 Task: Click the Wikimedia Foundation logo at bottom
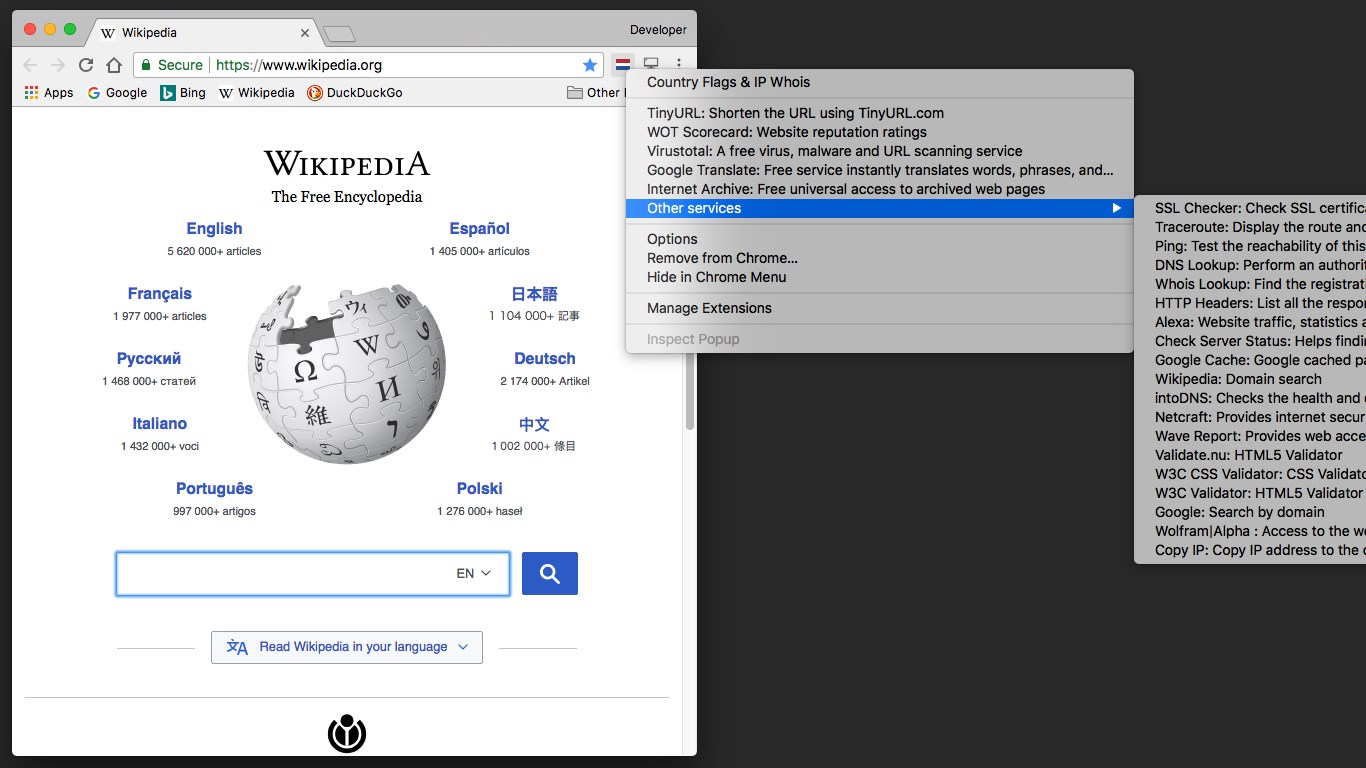(347, 733)
